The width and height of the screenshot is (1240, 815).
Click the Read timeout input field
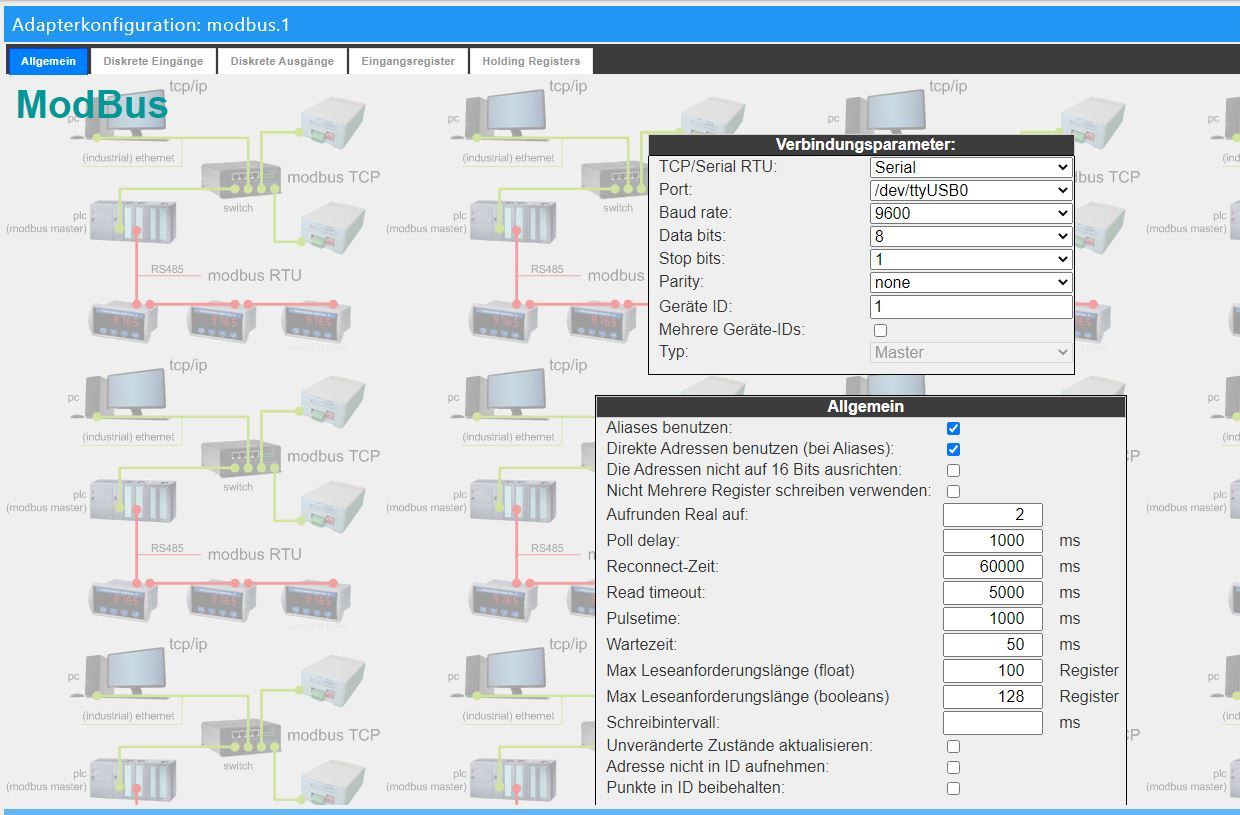993,593
